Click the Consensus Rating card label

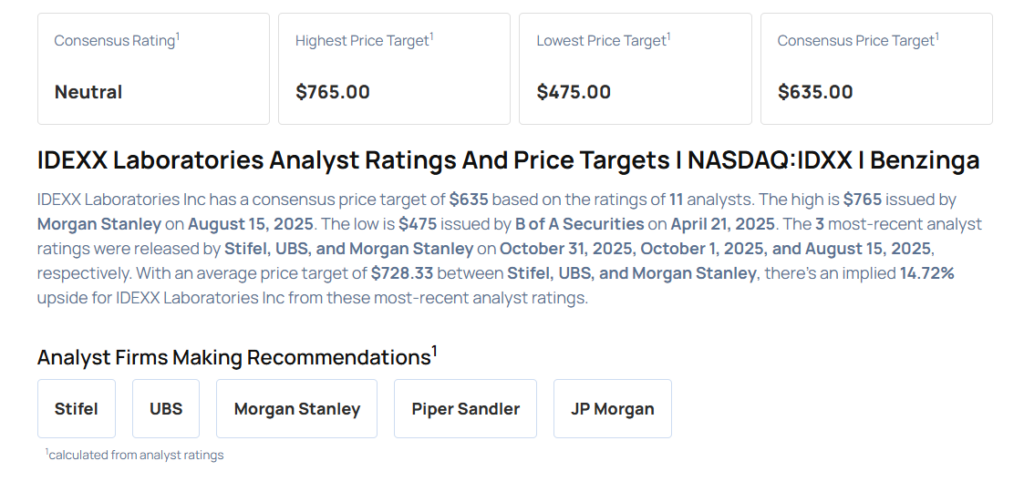click(x=115, y=41)
